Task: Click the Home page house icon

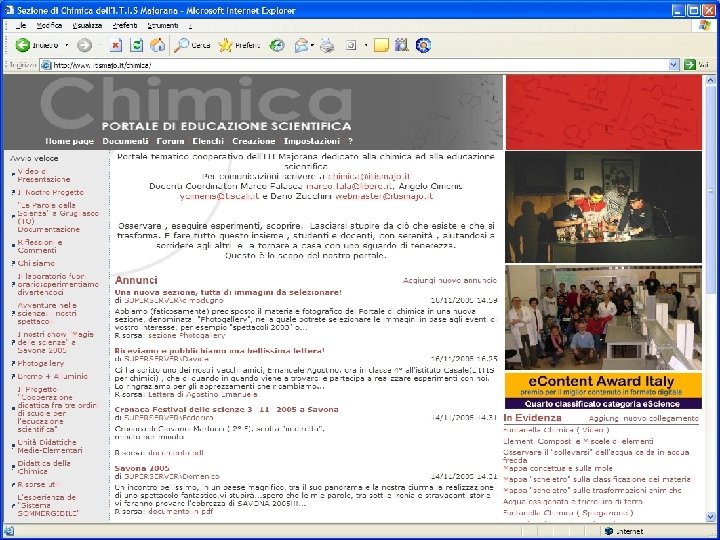Action: tap(158, 45)
